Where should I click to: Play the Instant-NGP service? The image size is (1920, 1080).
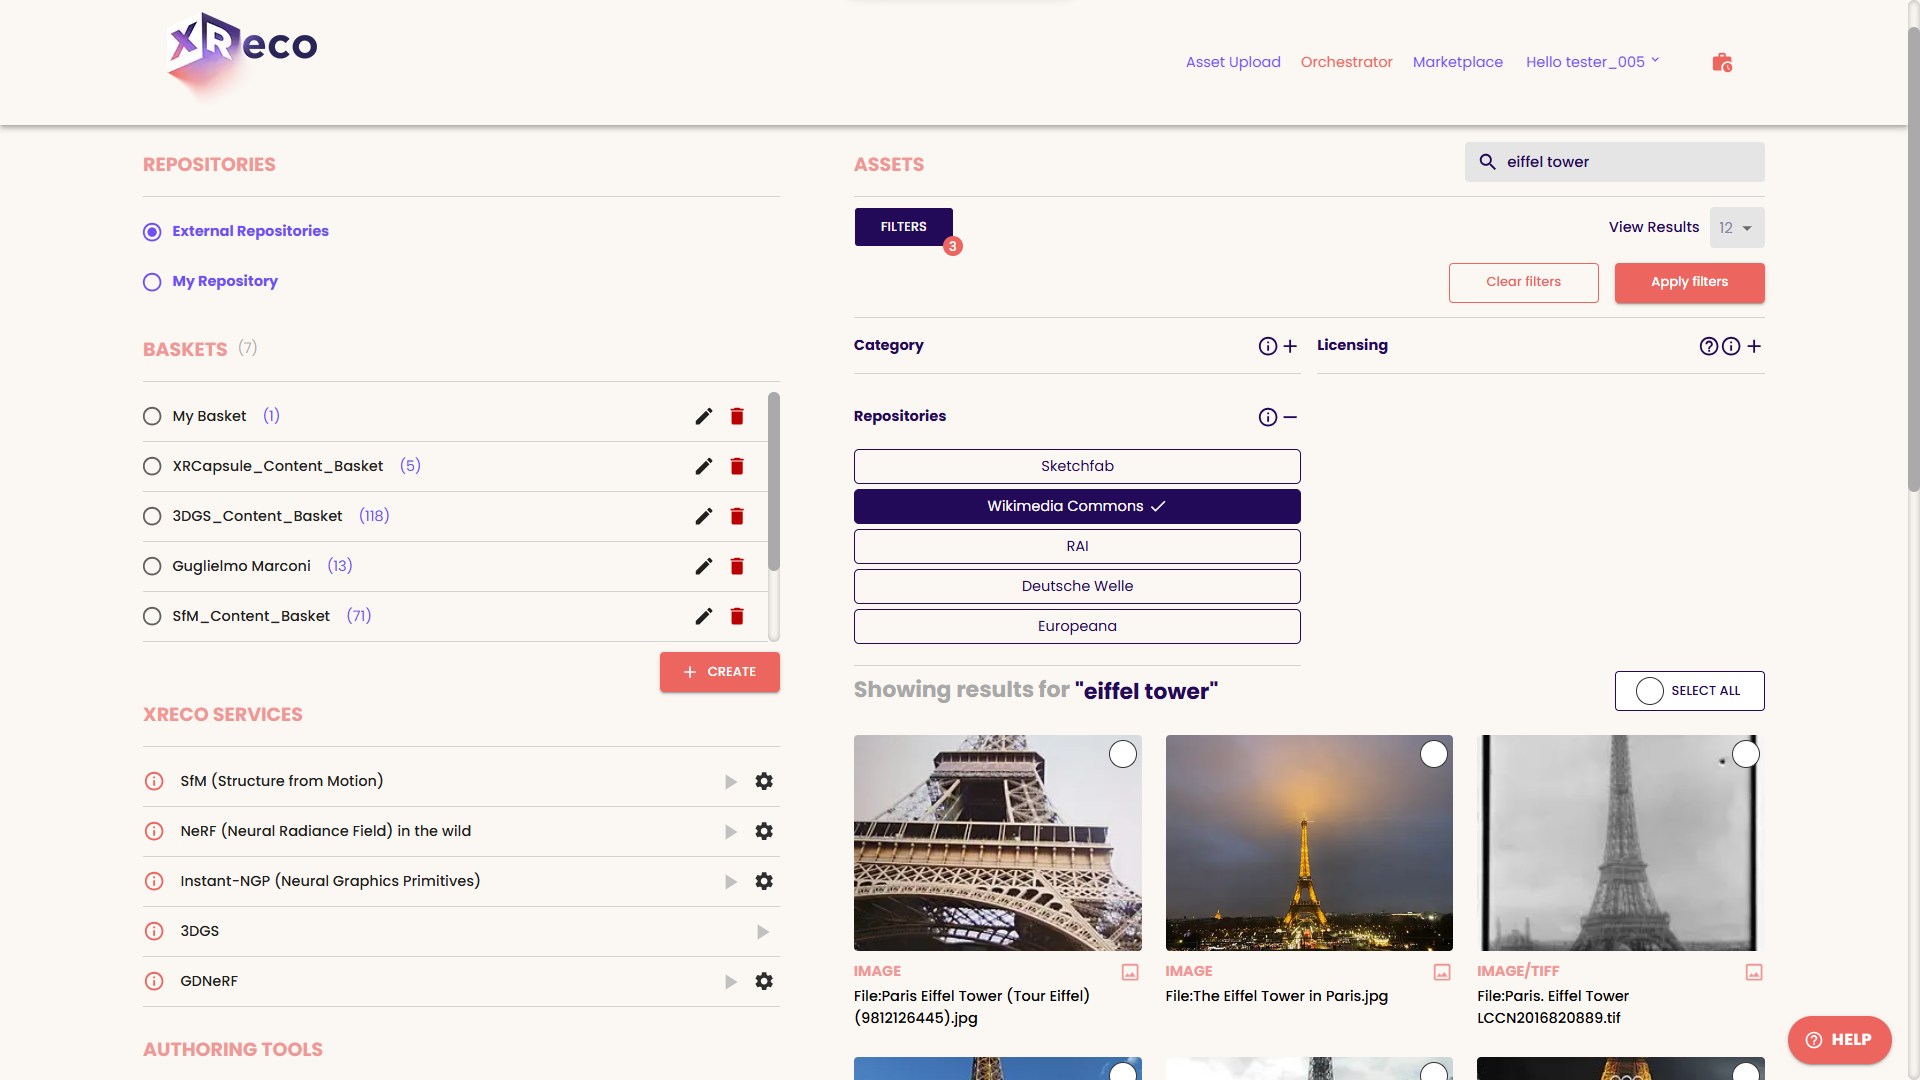click(x=731, y=882)
